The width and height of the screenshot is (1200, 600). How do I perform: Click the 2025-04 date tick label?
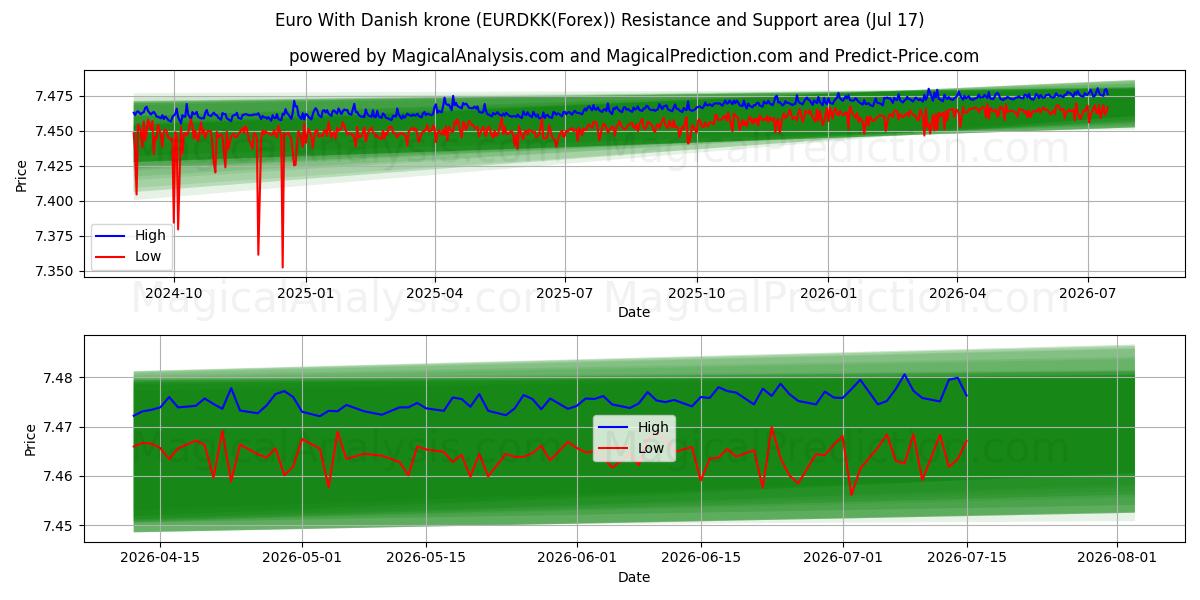pos(435,293)
